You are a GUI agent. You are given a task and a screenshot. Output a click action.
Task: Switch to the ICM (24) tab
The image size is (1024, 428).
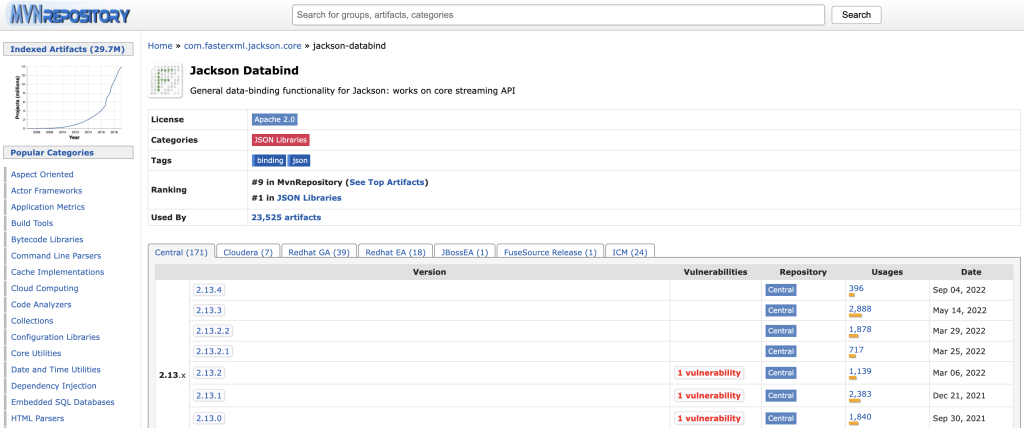click(630, 252)
